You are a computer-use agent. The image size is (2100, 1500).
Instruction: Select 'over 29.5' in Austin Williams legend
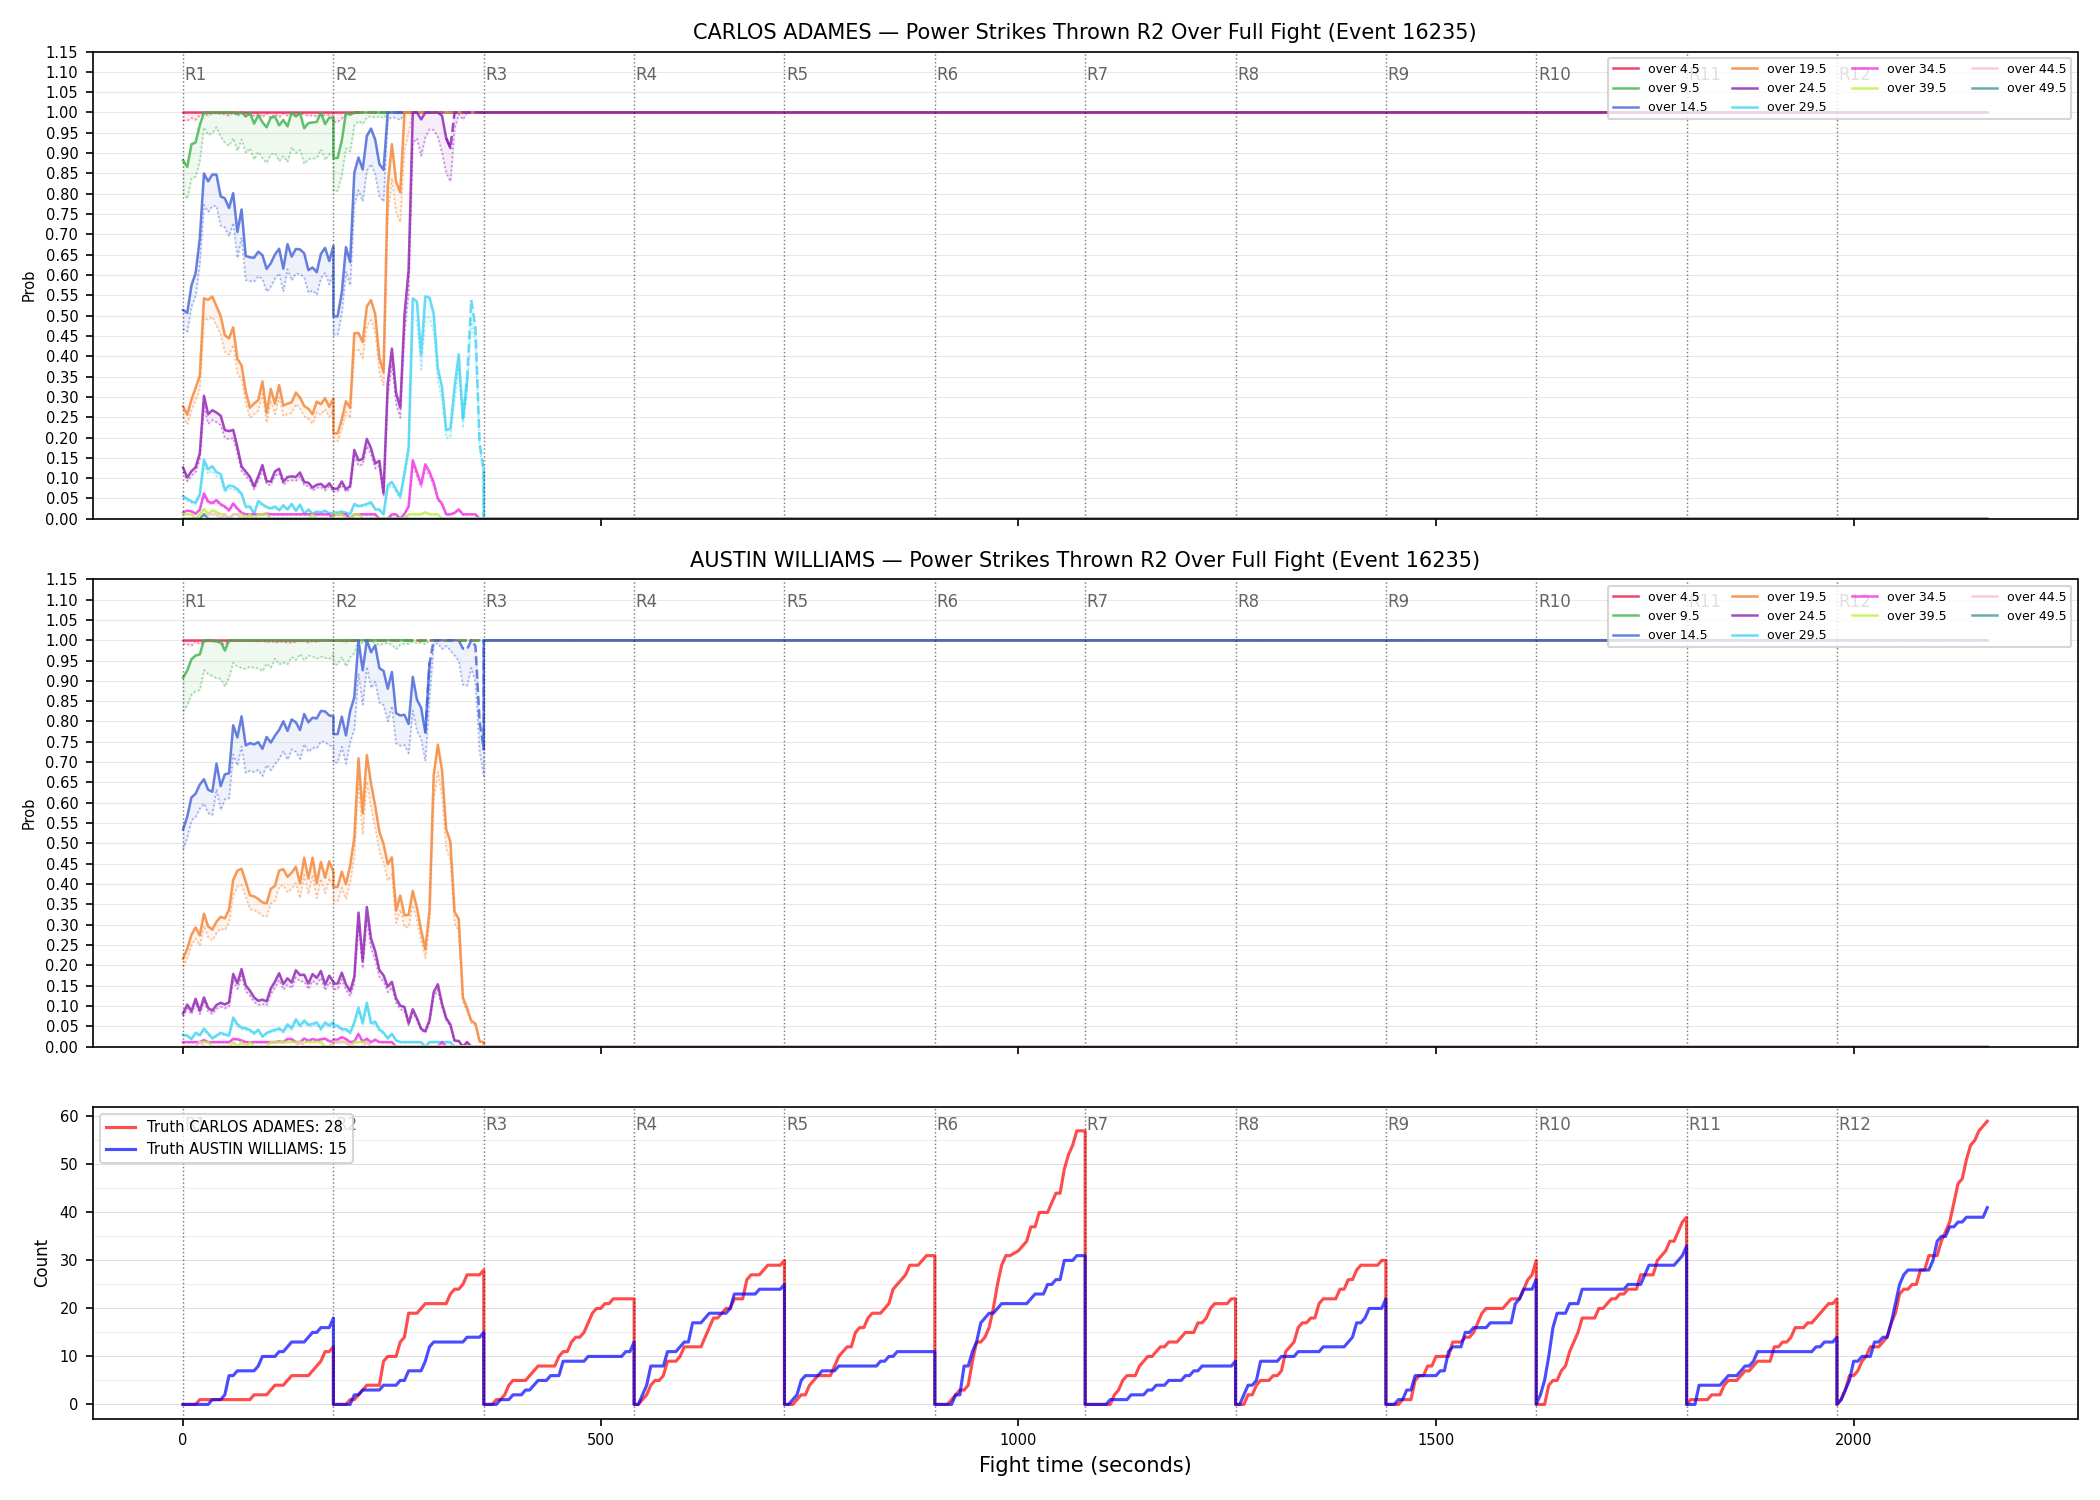point(1779,635)
